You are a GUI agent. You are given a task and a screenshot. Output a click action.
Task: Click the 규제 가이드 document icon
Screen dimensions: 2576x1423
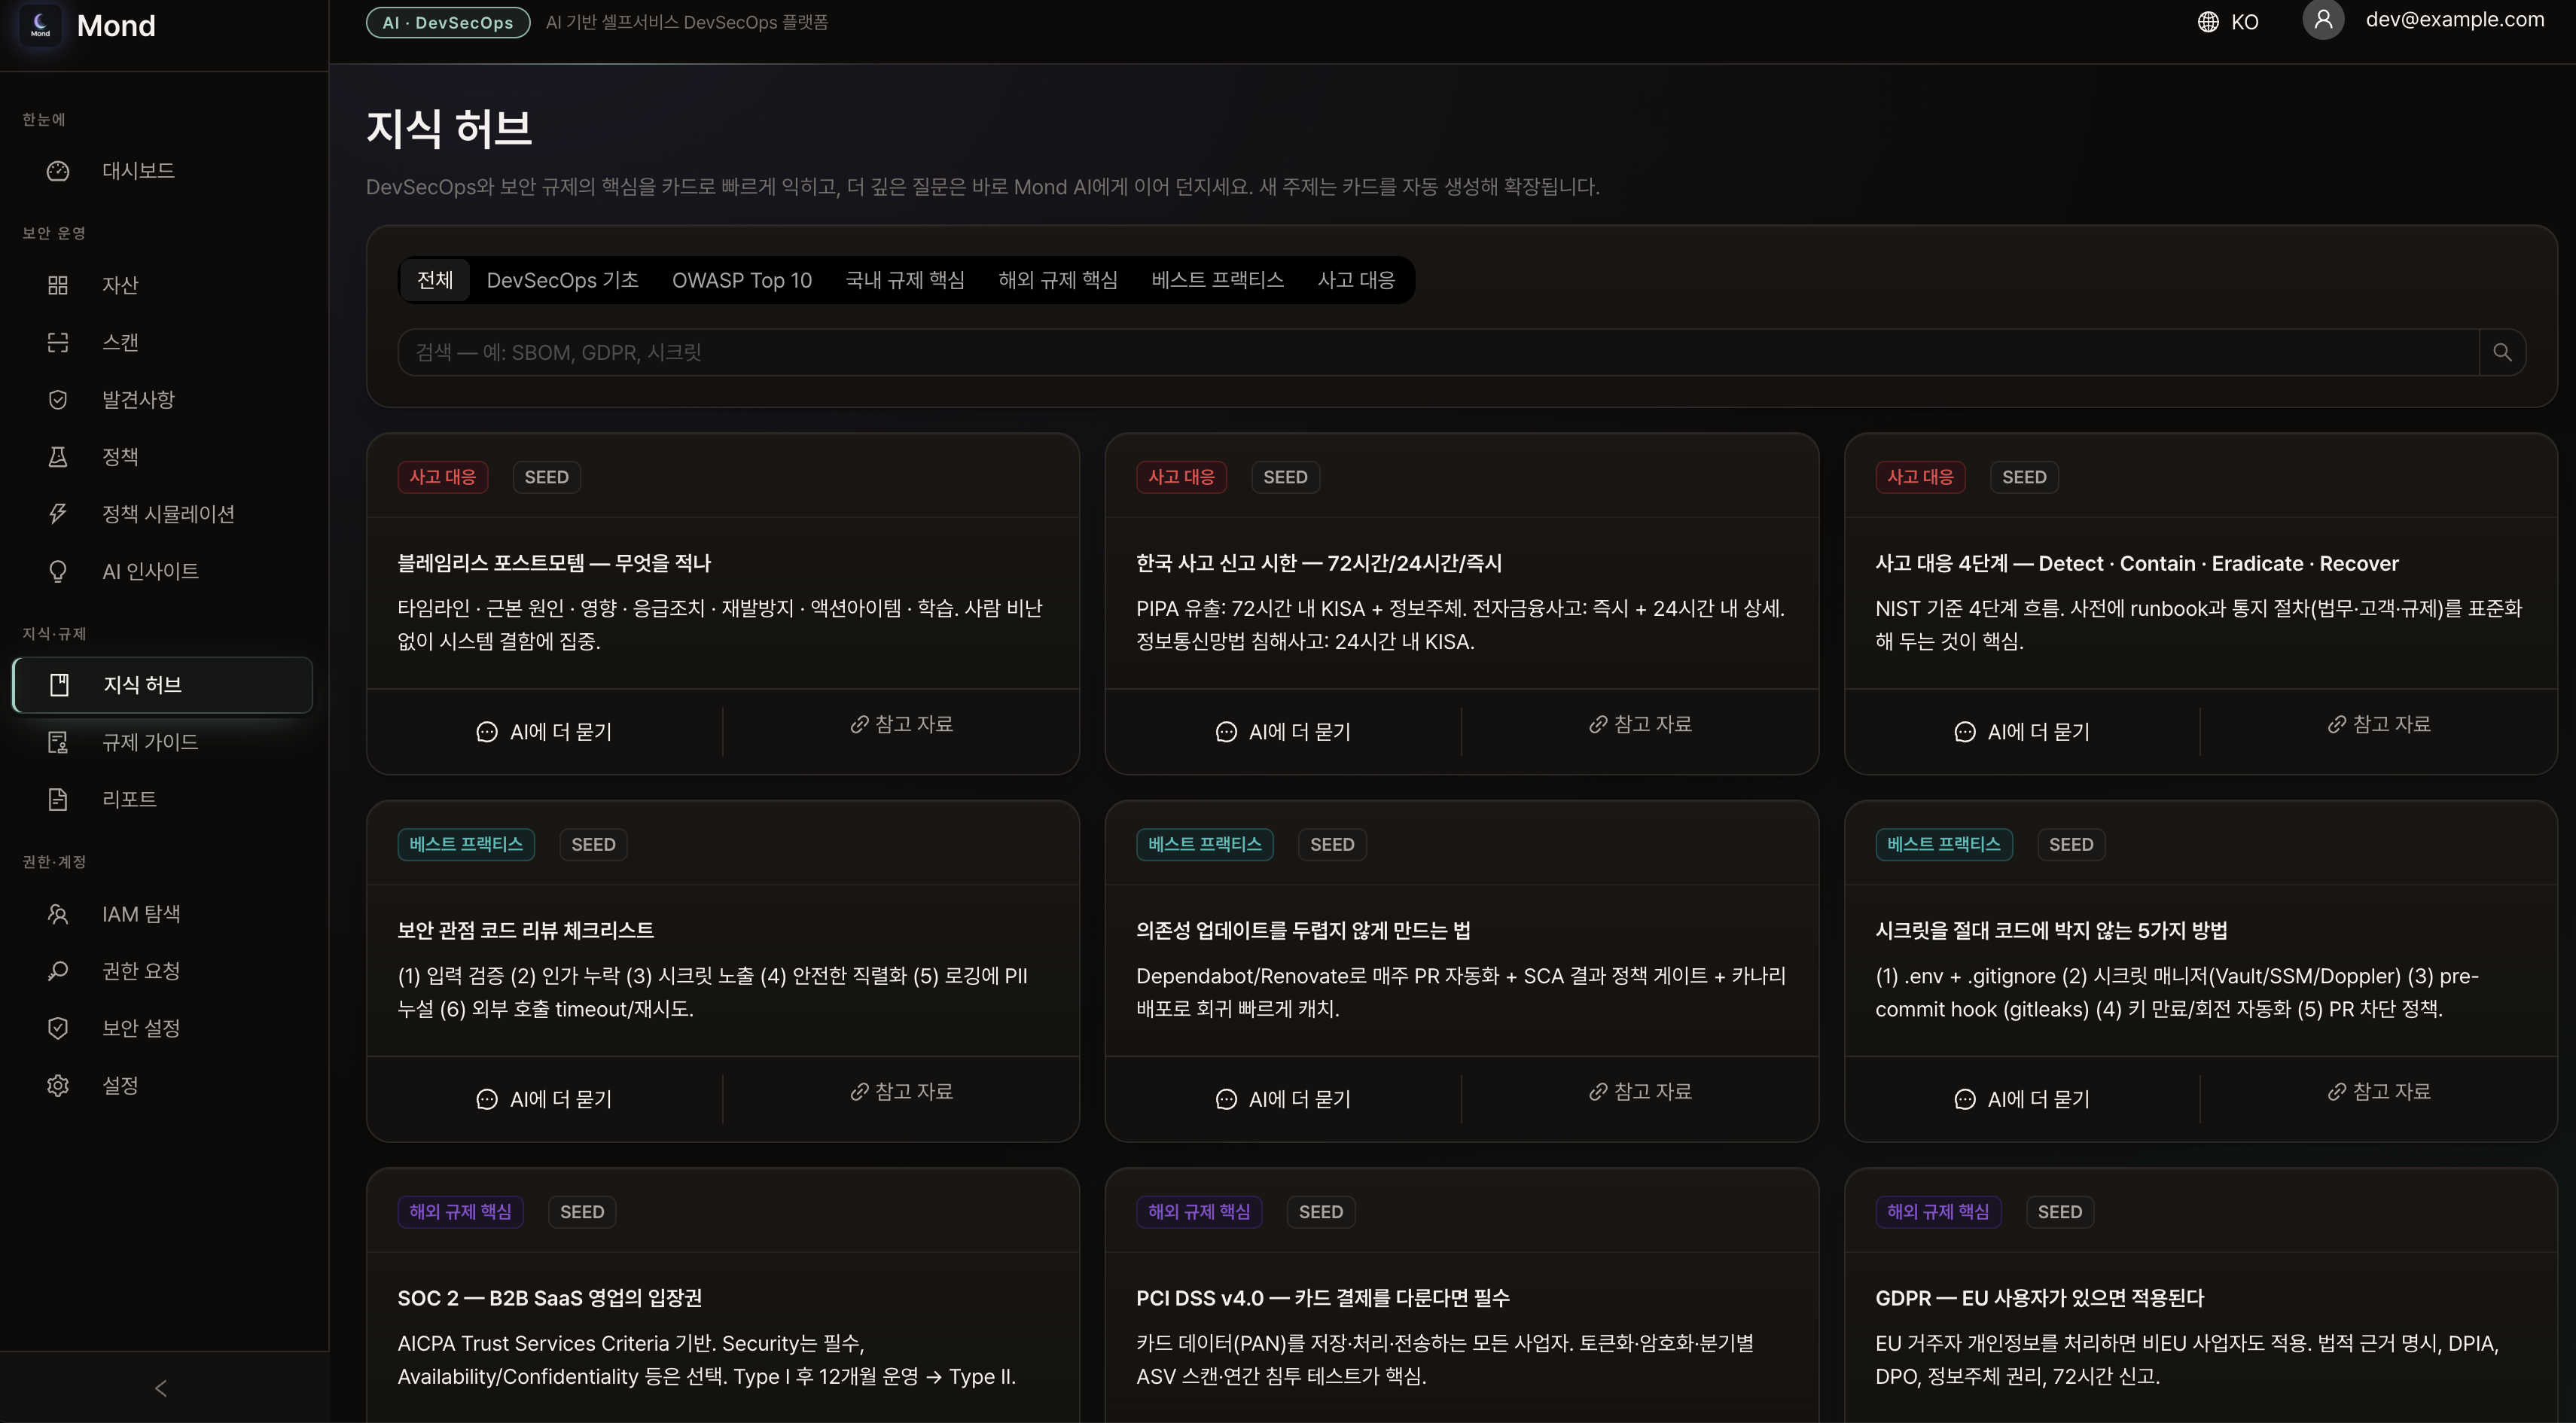[x=58, y=742]
